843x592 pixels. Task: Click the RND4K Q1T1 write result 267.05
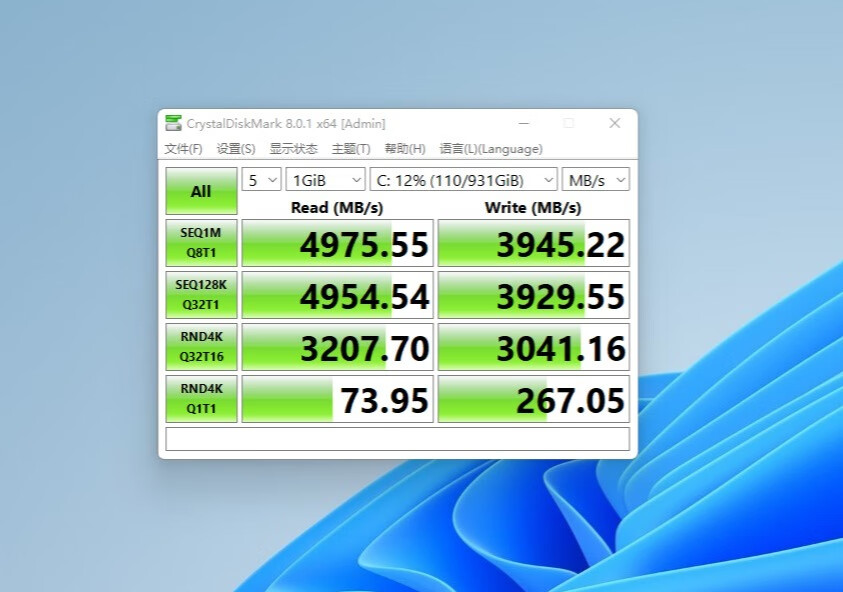533,398
